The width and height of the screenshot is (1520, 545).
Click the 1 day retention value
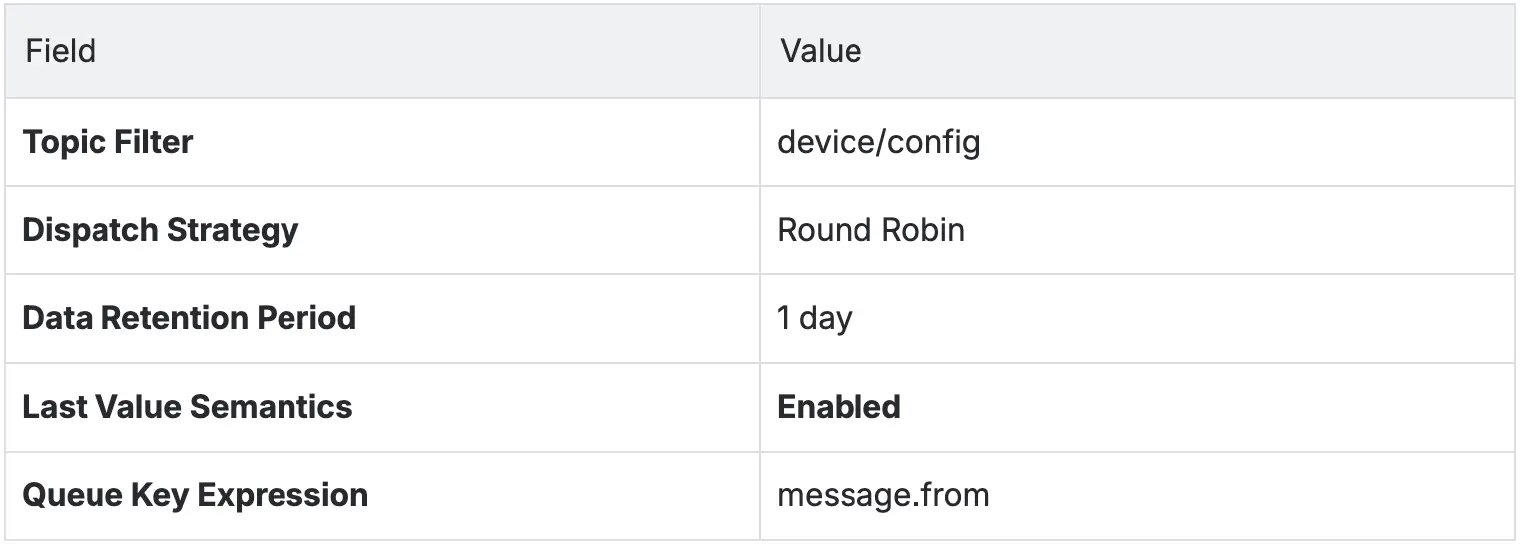[814, 318]
